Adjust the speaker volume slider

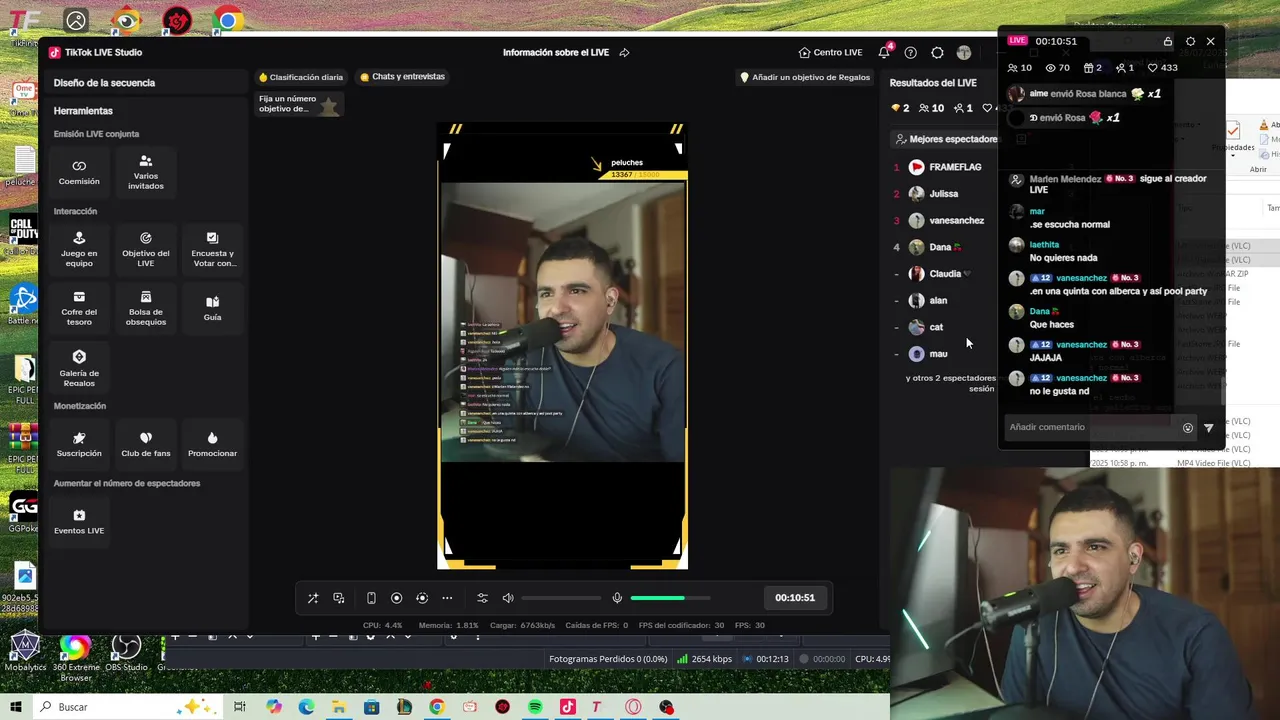(x=561, y=598)
